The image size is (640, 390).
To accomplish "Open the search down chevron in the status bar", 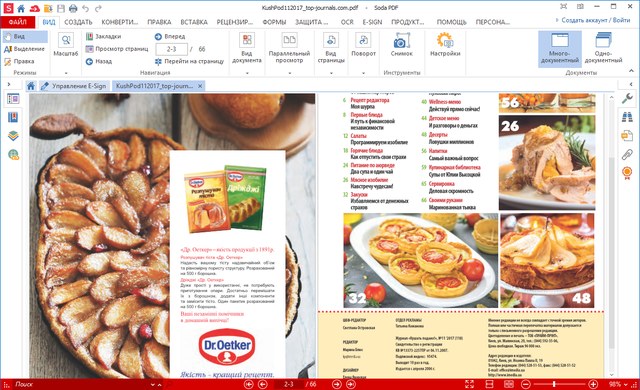I will (x=153, y=384).
